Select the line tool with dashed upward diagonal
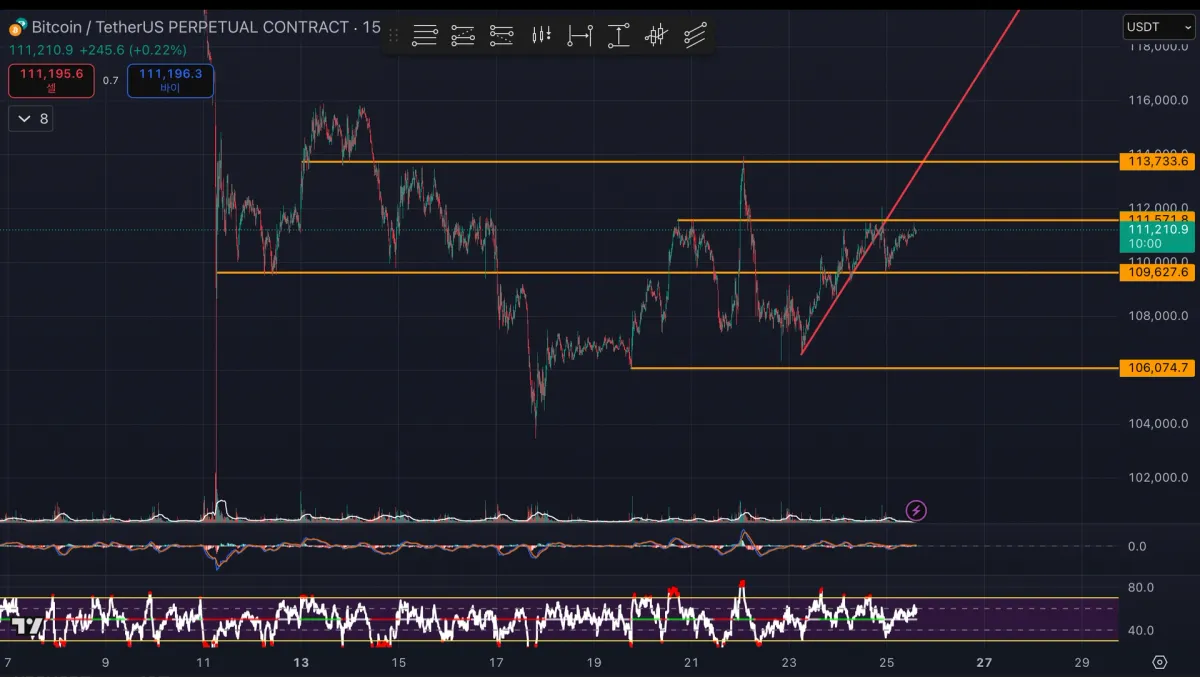This screenshot has width=1200, height=677. point(463,36)
